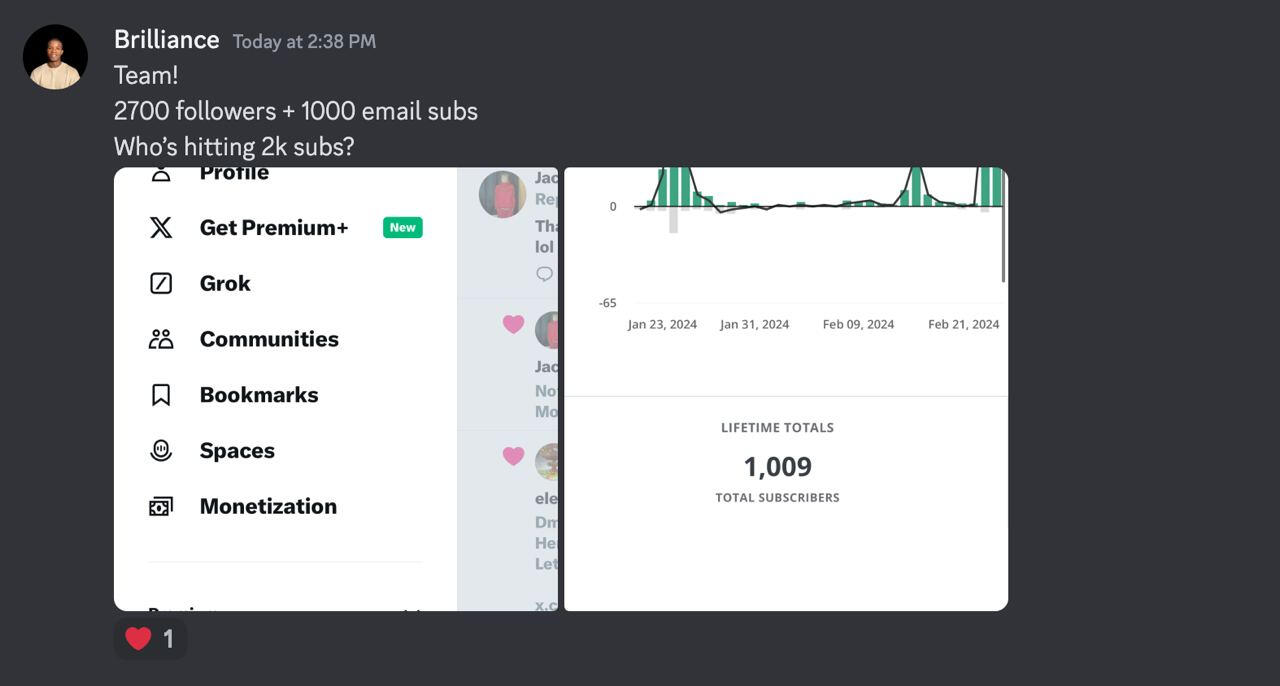
Task: Toggle the red heart reaction
Action: point(150,639)
